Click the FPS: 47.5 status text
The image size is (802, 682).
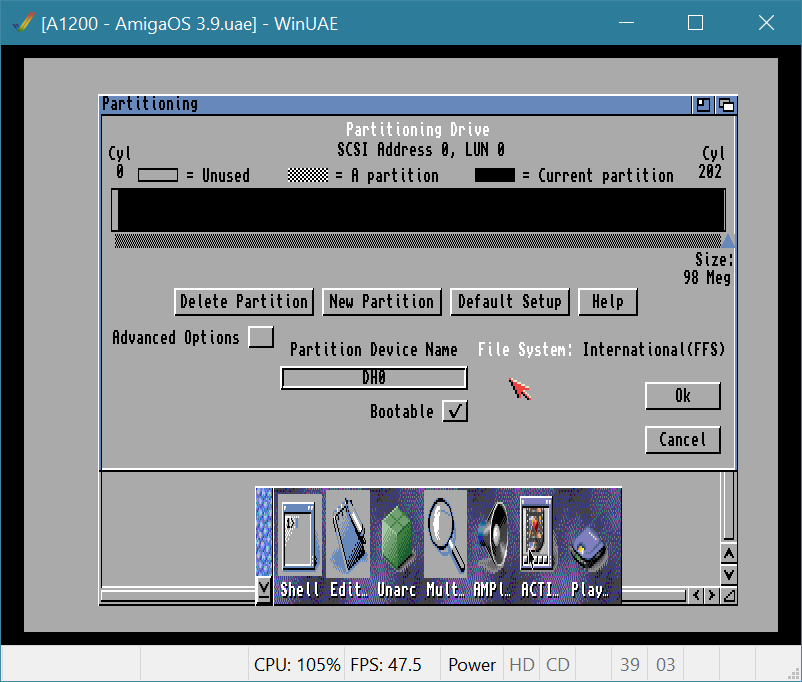pyautogui.click(x=386, y=665)
